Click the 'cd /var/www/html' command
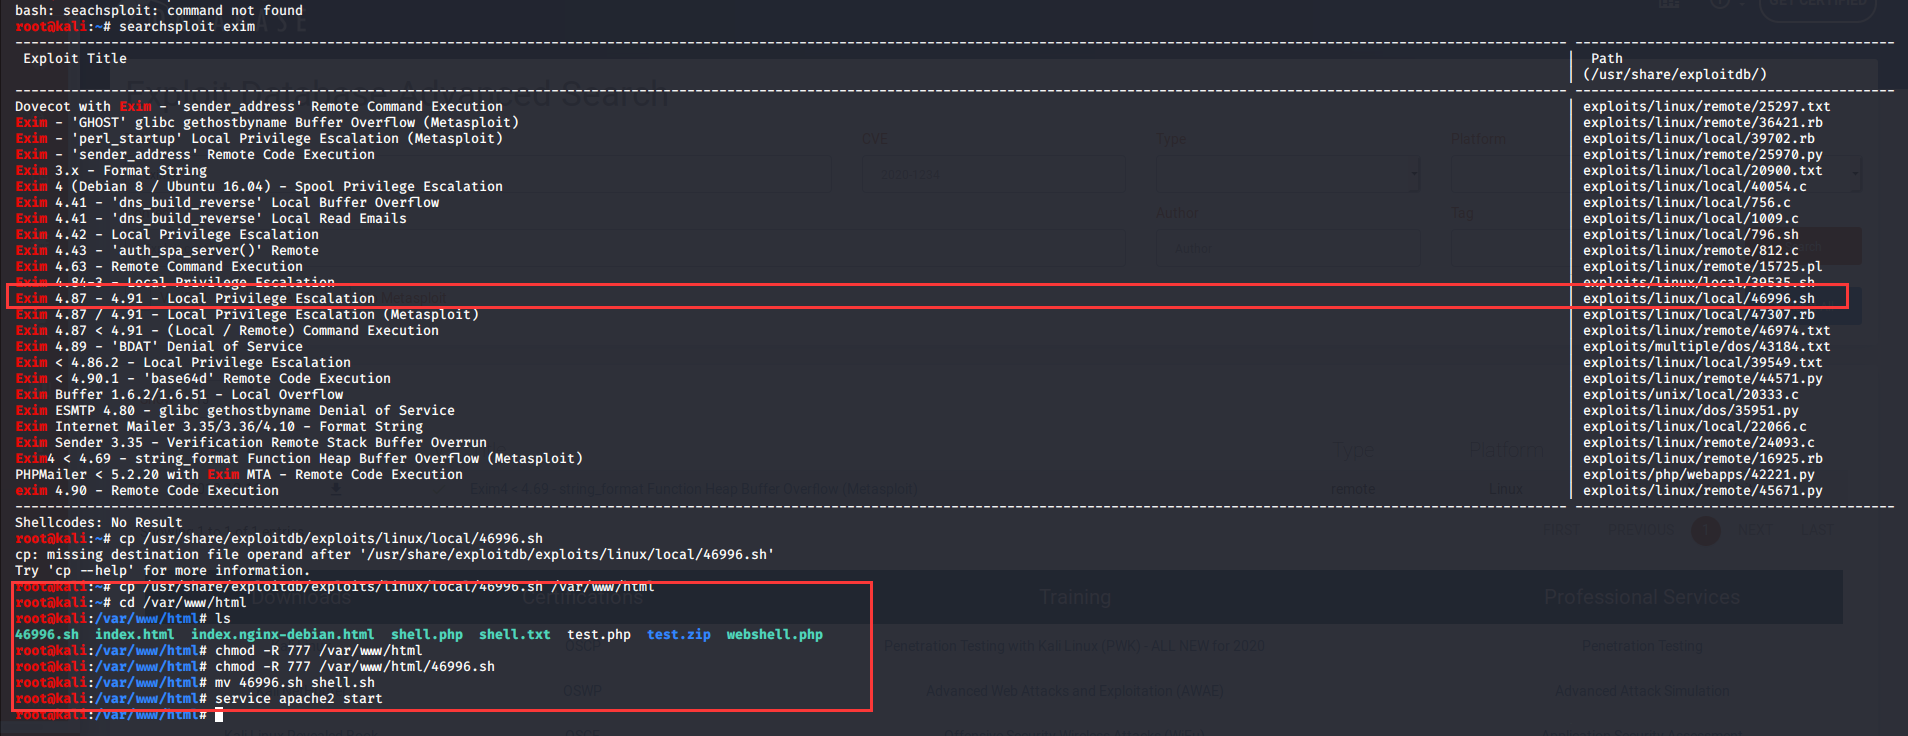Image resolution: width=1908 pixels, height=736 pixels. pos(183,603)
